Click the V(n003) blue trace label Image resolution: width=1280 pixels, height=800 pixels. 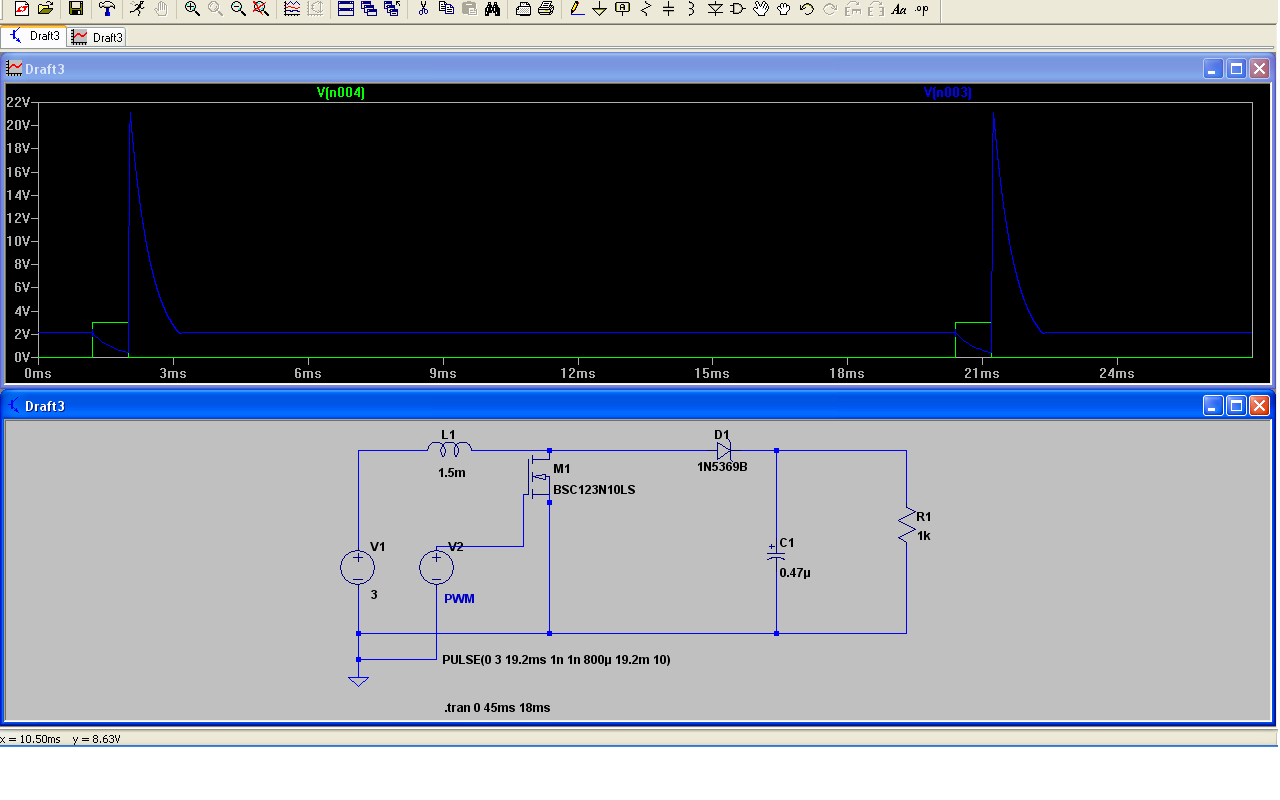click(x=948, y=93)
